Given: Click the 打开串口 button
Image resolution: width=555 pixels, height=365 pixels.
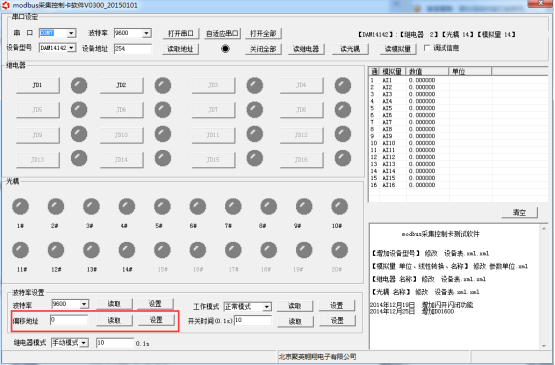Looking at the screenshot, I should pyautogui.click(x=181, y=34).
